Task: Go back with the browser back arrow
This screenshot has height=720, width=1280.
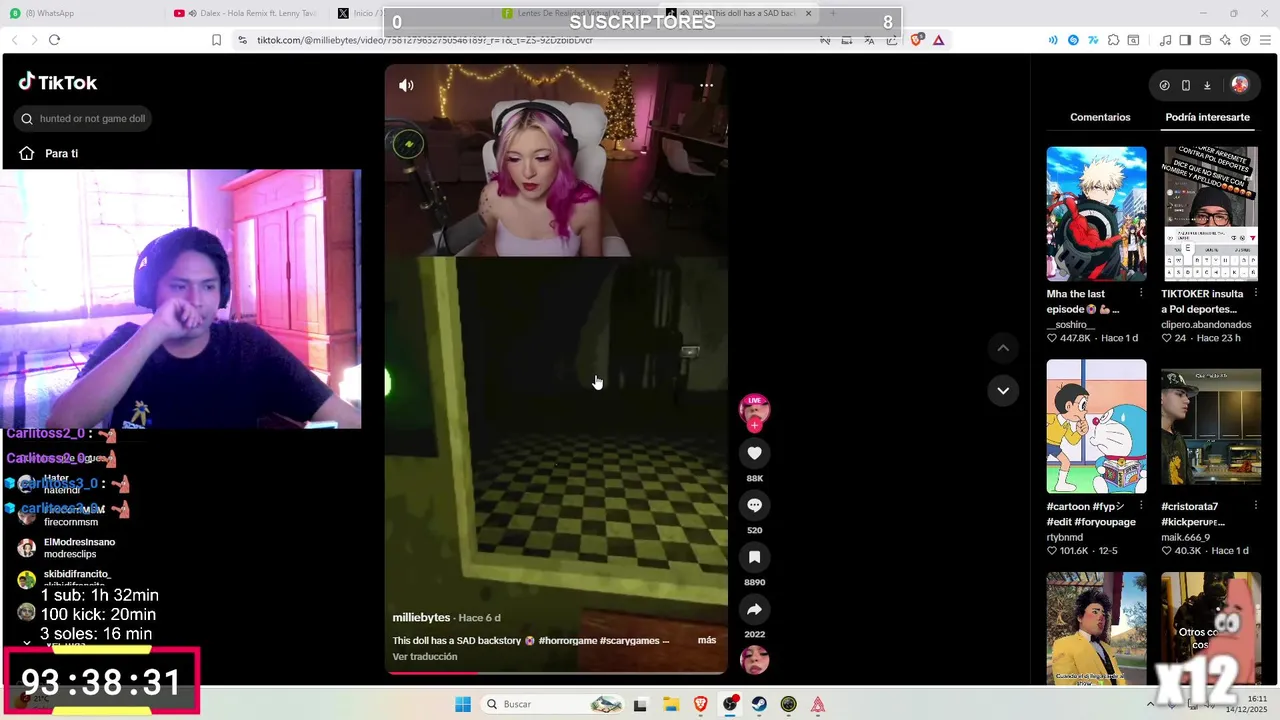Action: (14, 40)
